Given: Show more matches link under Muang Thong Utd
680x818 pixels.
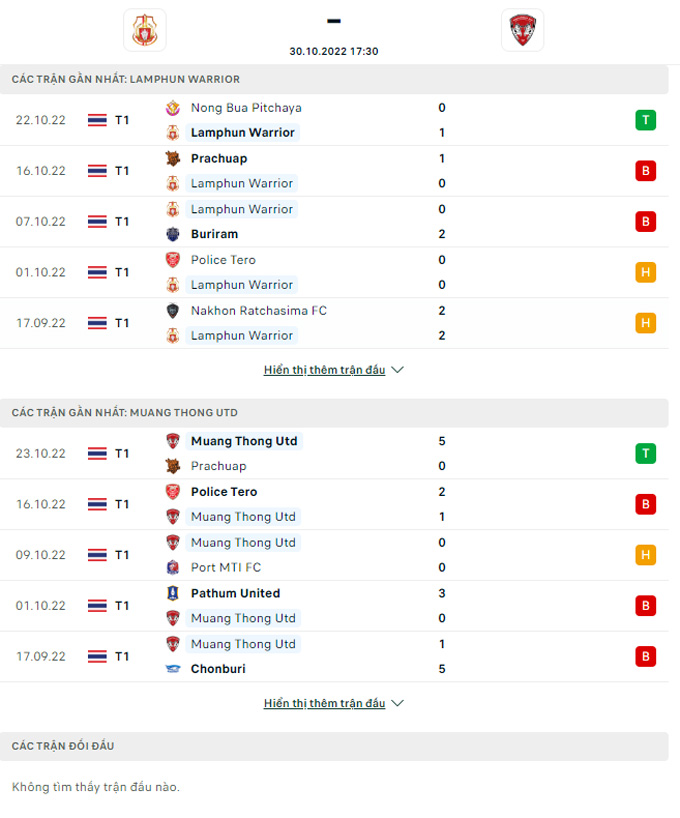Looking at the screenshot, I should [324, 703].
